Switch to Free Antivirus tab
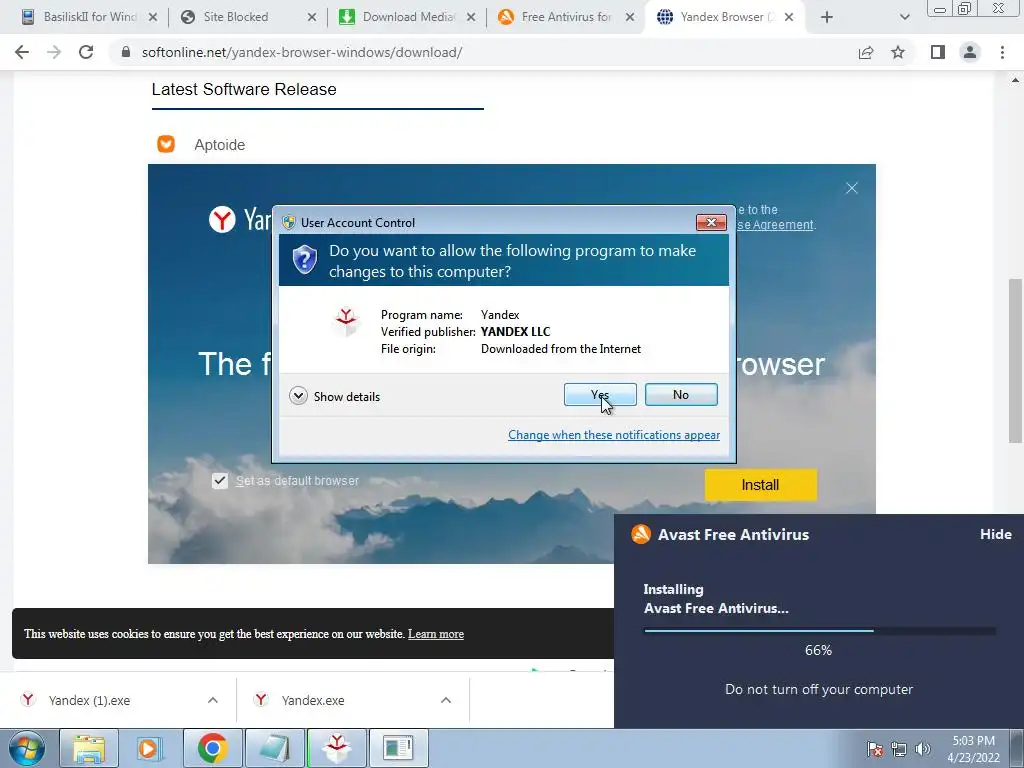 tap(566, 17)
